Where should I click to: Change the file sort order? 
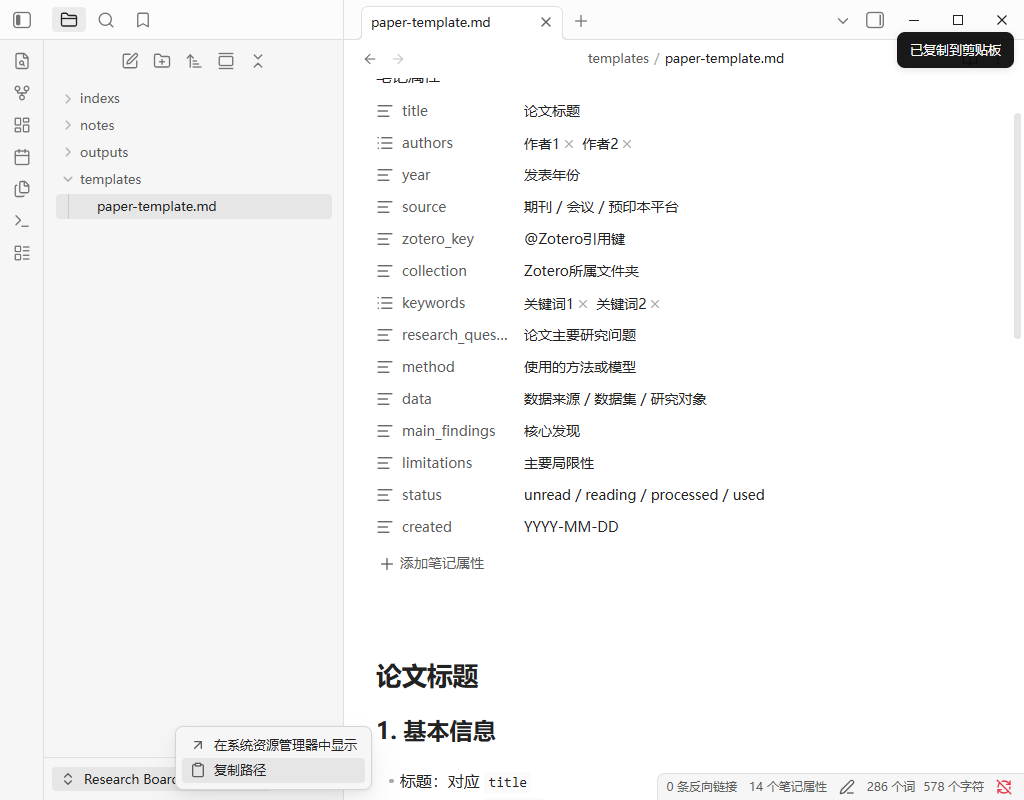194,61
